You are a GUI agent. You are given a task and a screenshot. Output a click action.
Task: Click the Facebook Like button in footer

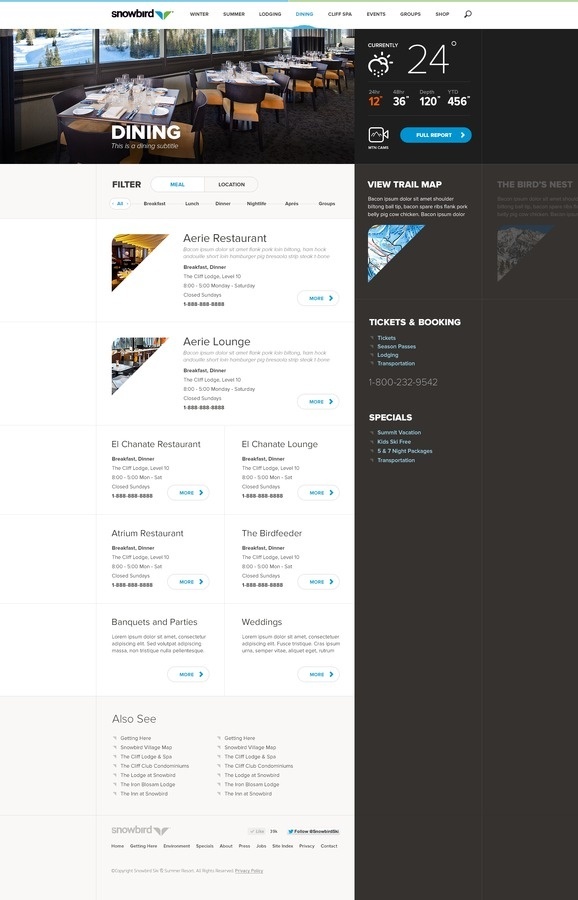coord(257,831)
